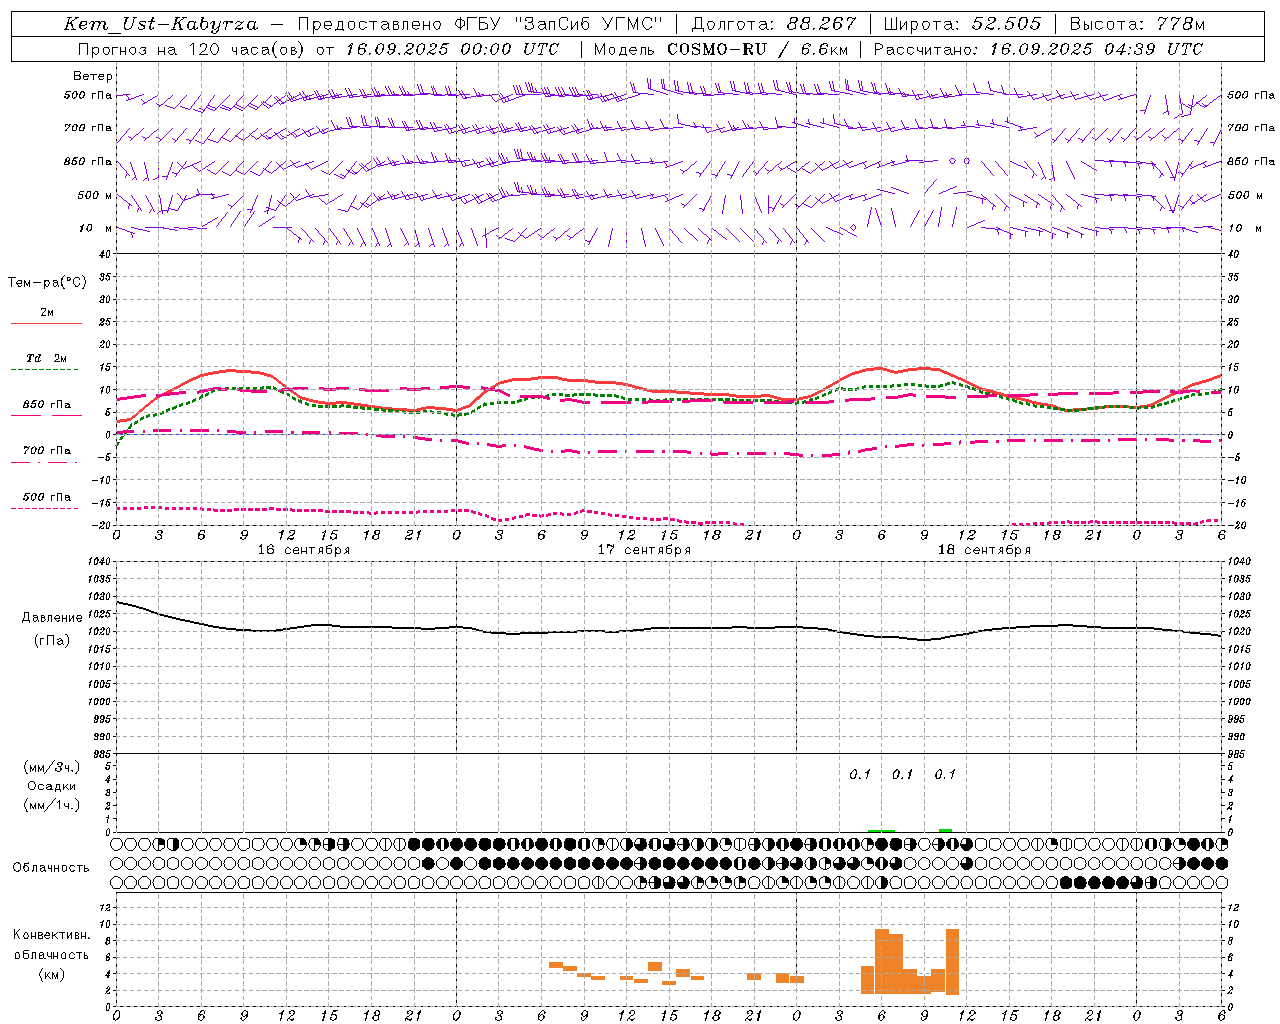Click the Облачность cloud cover label

(x=51, y=868)
